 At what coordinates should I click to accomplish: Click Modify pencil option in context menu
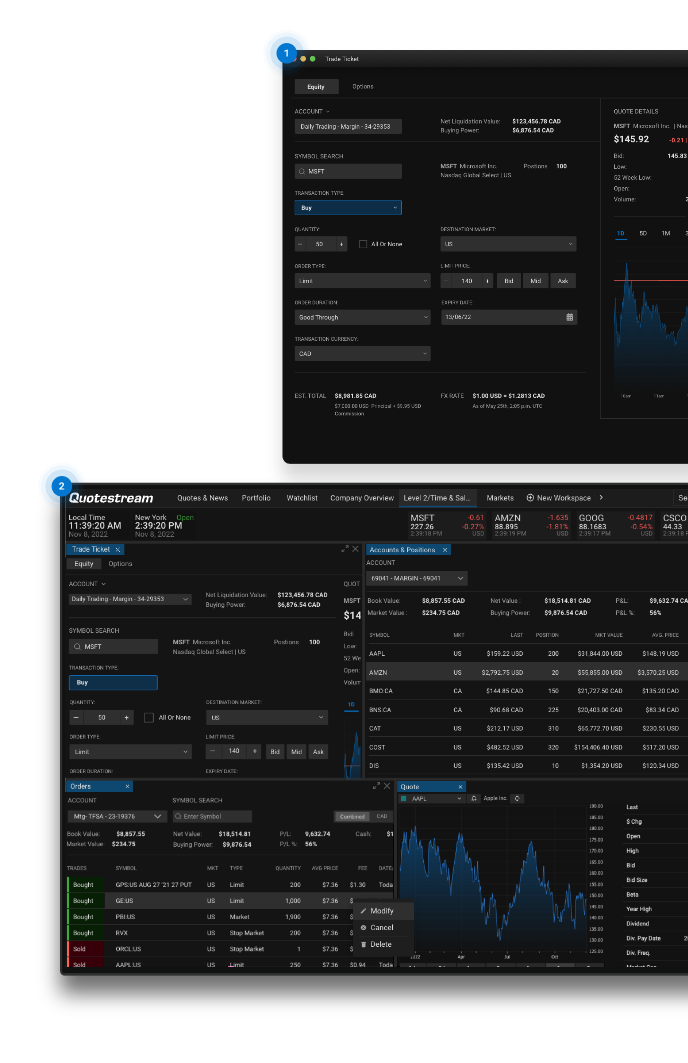click(x=382, y=911)
